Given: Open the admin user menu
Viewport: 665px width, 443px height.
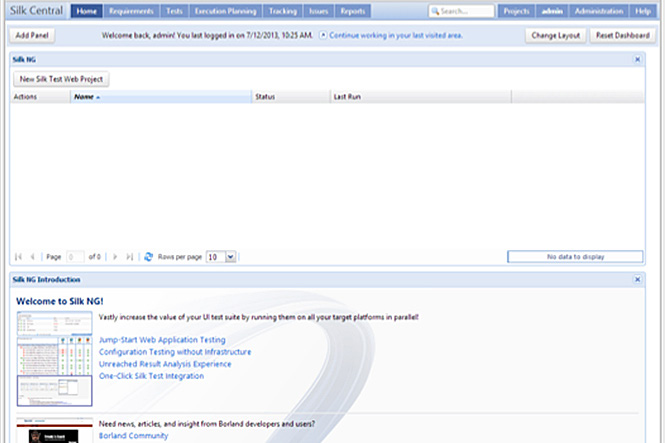Looking at the screenshot, I should (552, 11).
